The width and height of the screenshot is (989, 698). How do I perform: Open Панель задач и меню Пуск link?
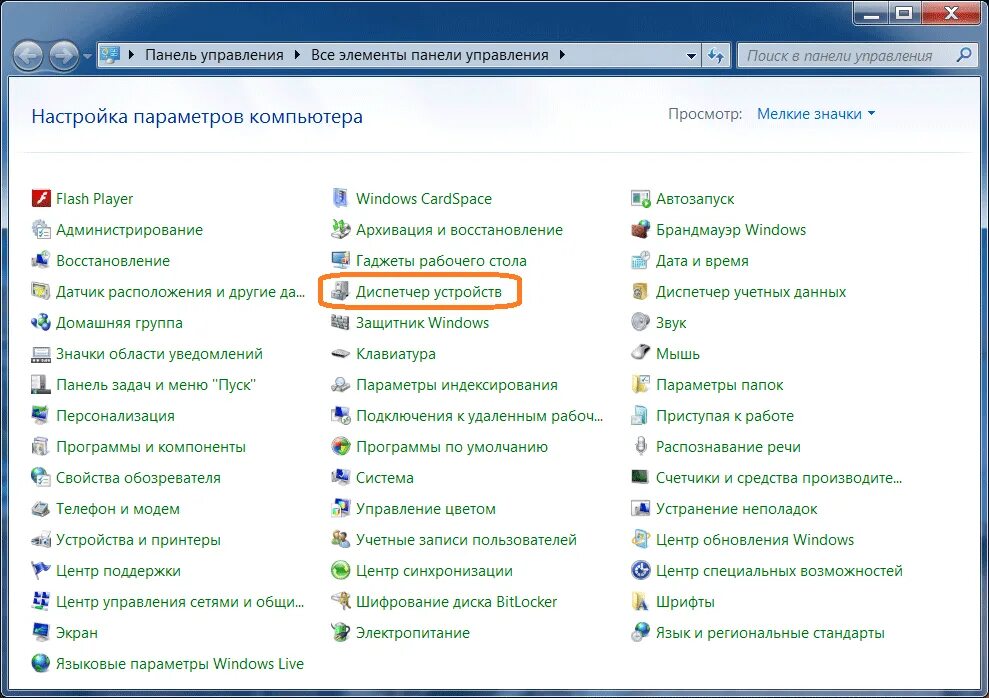tap(156, 385)
